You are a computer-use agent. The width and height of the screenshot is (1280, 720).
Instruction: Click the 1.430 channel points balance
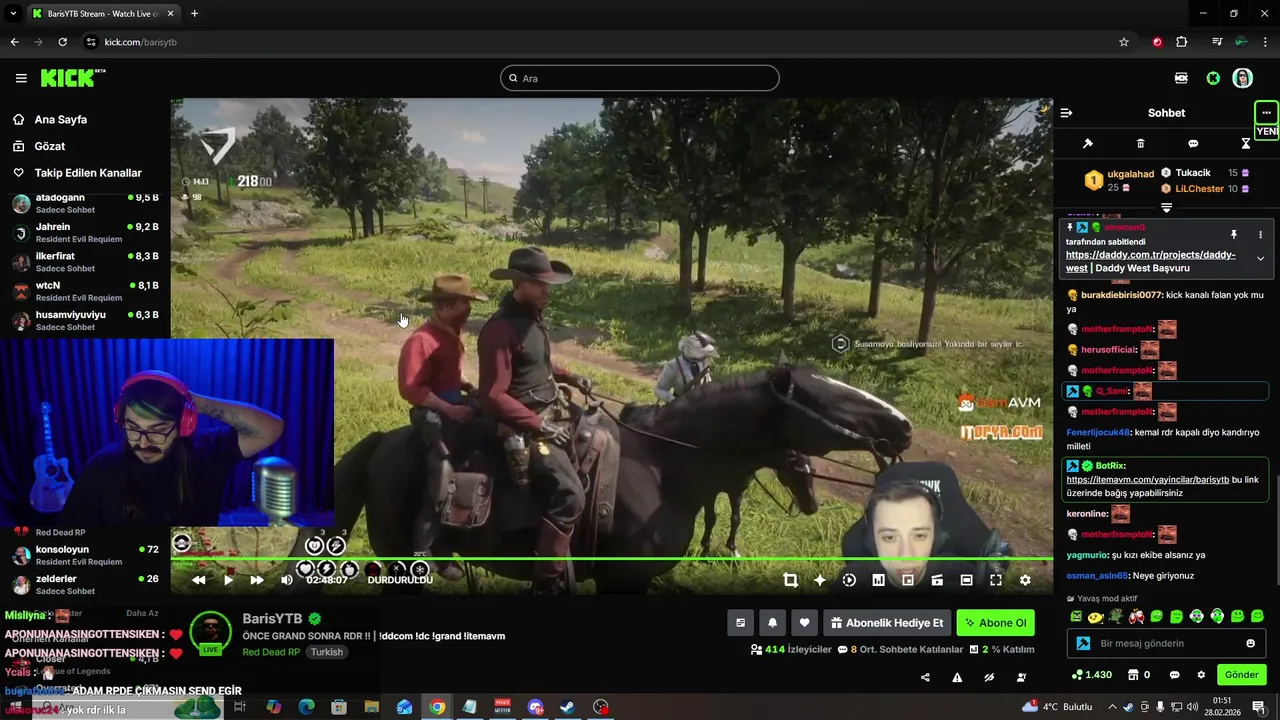click(1091, 675)
